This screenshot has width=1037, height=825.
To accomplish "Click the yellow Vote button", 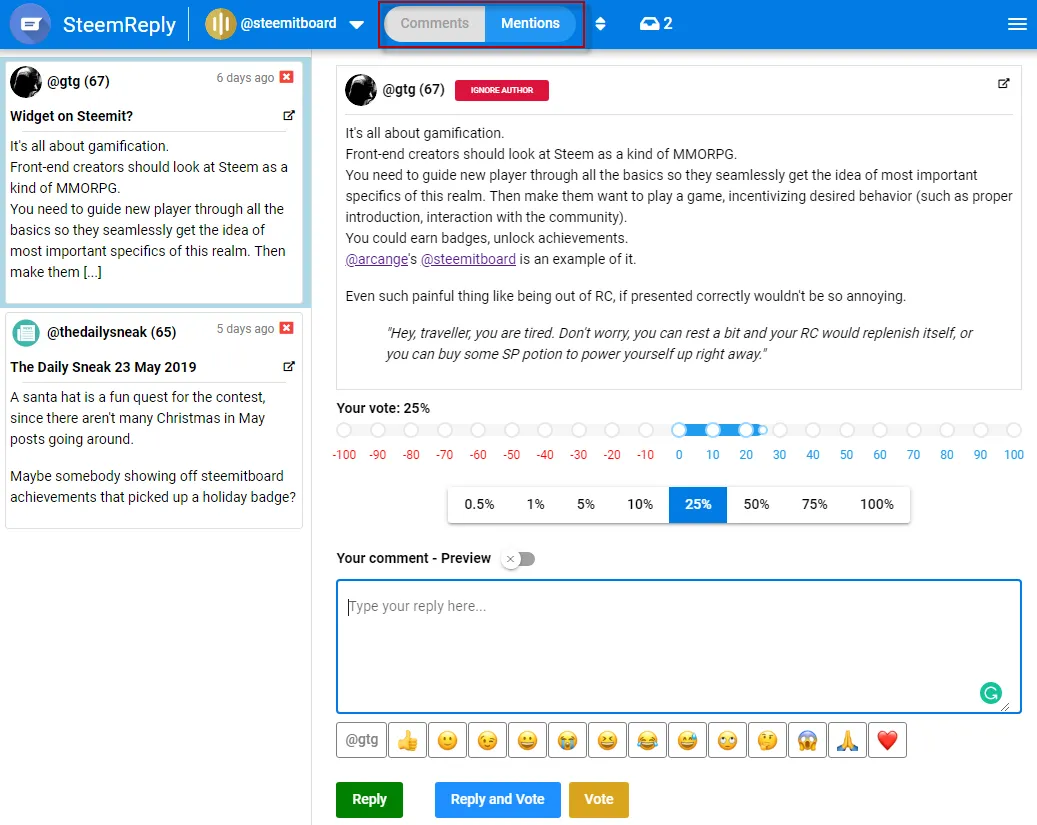I will (599, 799).
